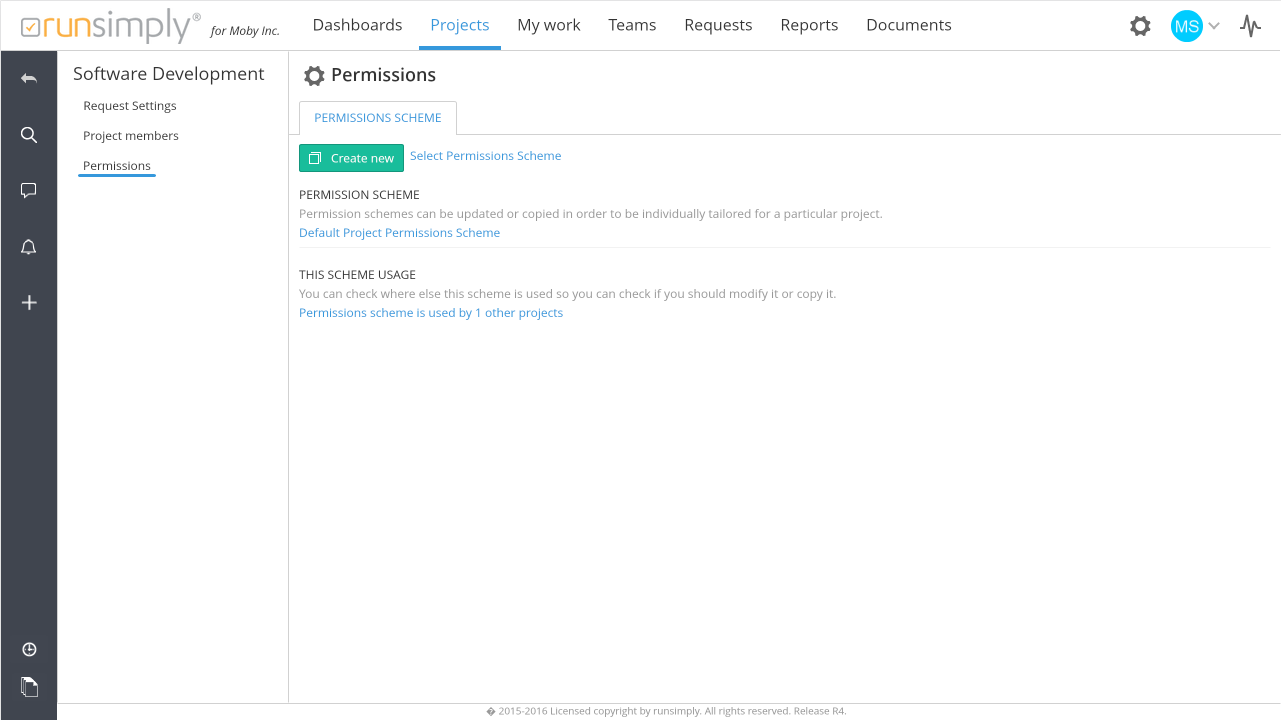Open Request Settings in the sidebar
1281x720 pixels.
pos(130,106)
